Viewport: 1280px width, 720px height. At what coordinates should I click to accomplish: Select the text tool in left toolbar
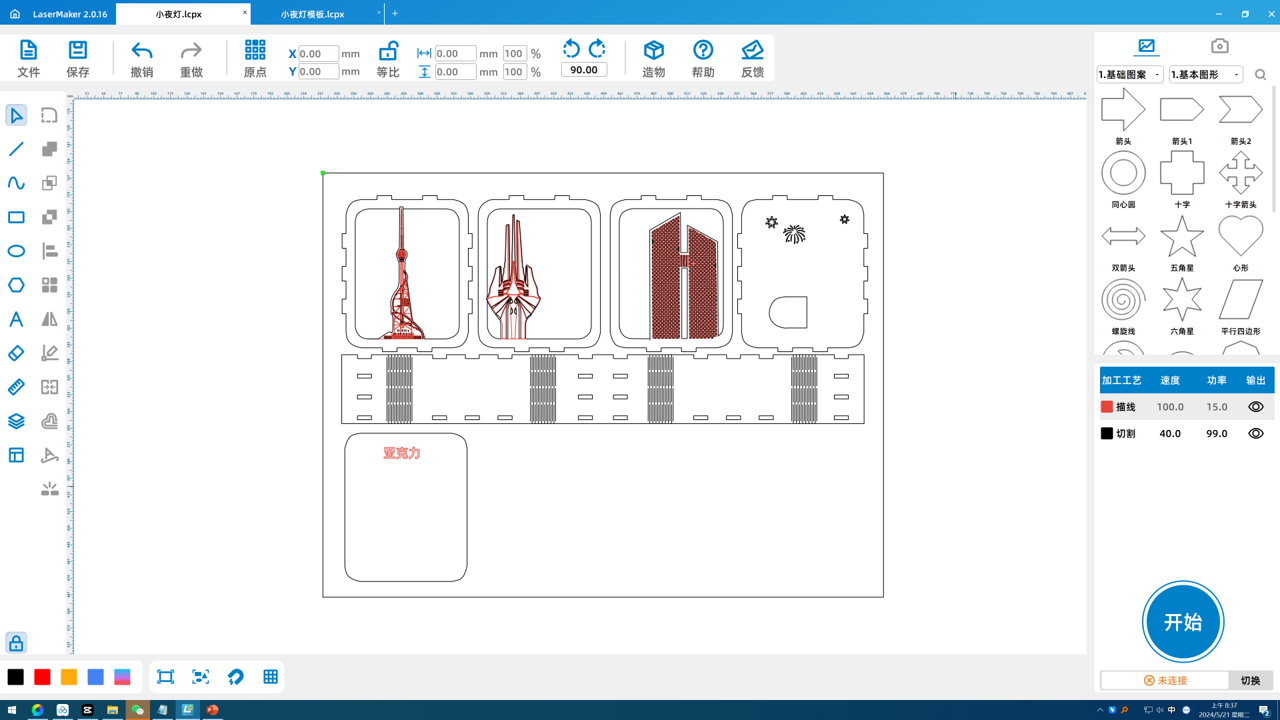[x=16, y=319]
